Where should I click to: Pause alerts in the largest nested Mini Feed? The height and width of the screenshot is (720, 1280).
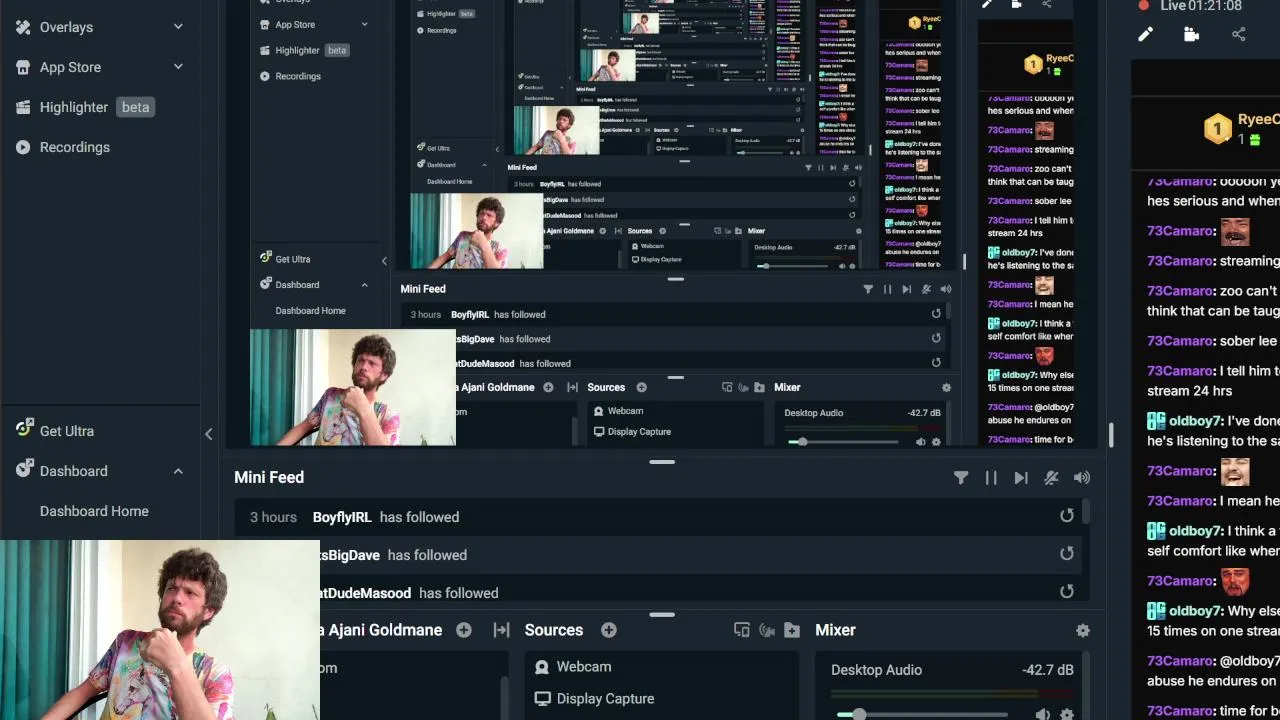(x=887, y=289)
